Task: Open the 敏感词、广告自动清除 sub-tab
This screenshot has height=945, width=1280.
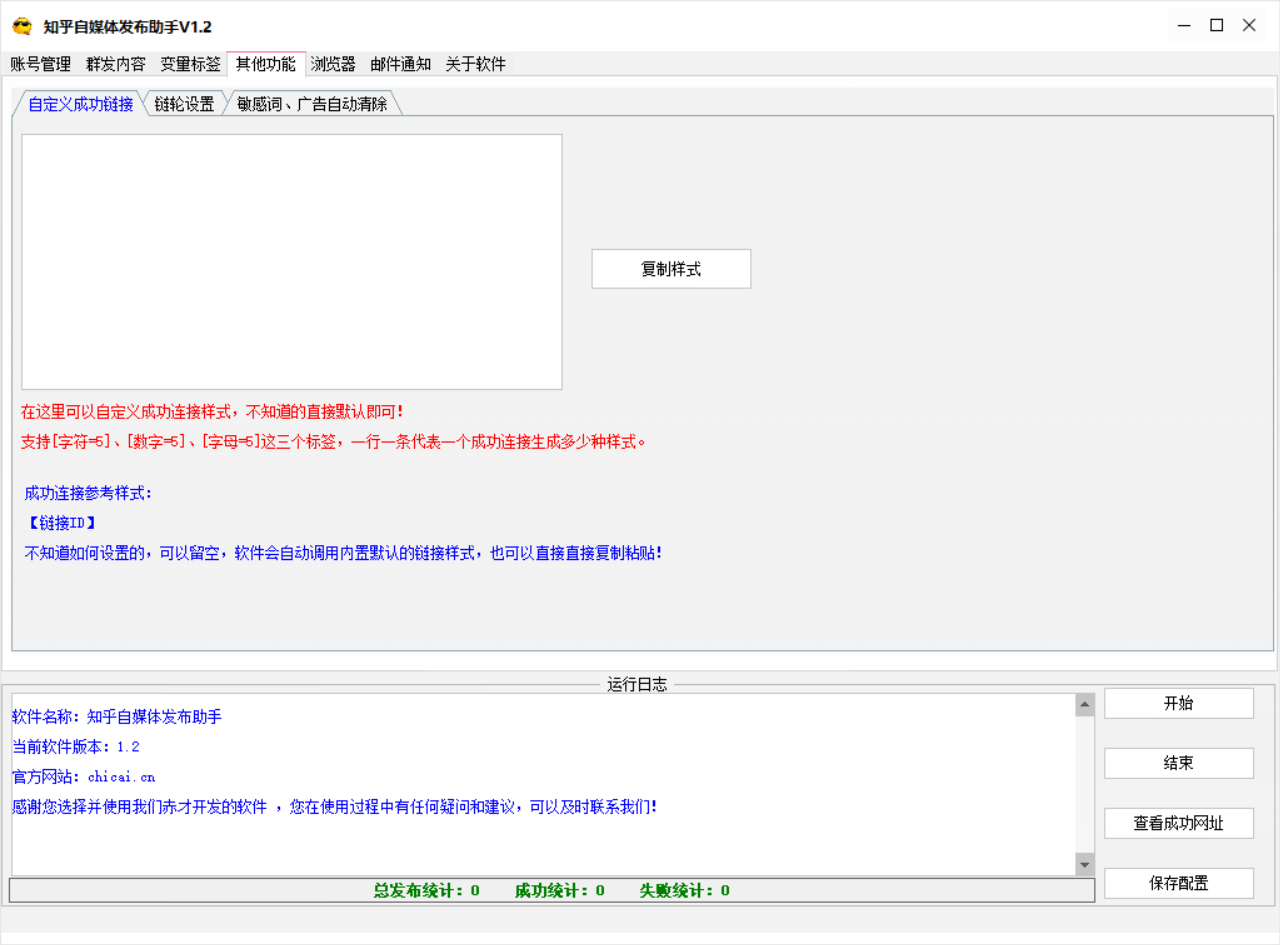Action: tap(312, 104)
